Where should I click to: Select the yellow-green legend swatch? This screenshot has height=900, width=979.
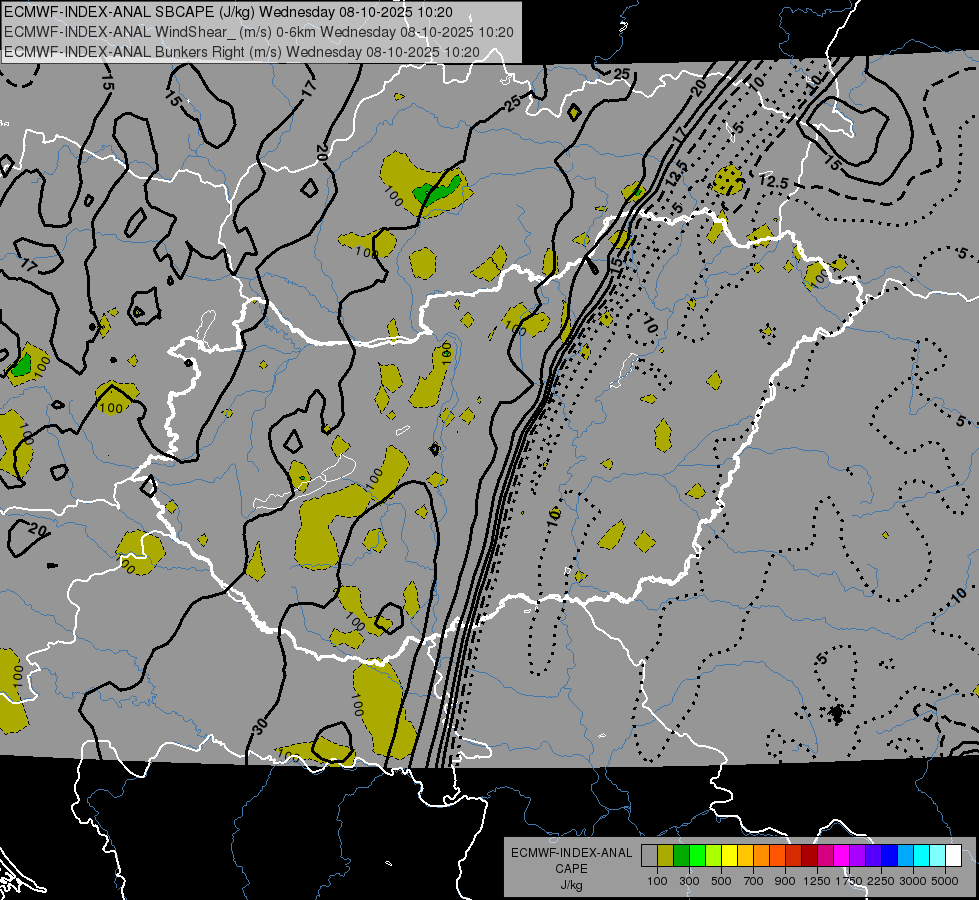coord(714,855)
